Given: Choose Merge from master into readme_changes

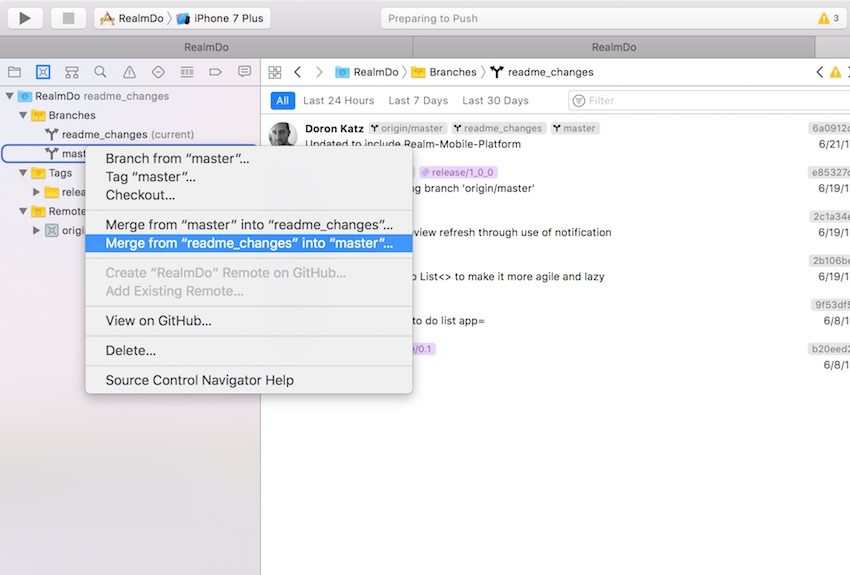Looking at the screenshot, I should (x=249, y=225).
